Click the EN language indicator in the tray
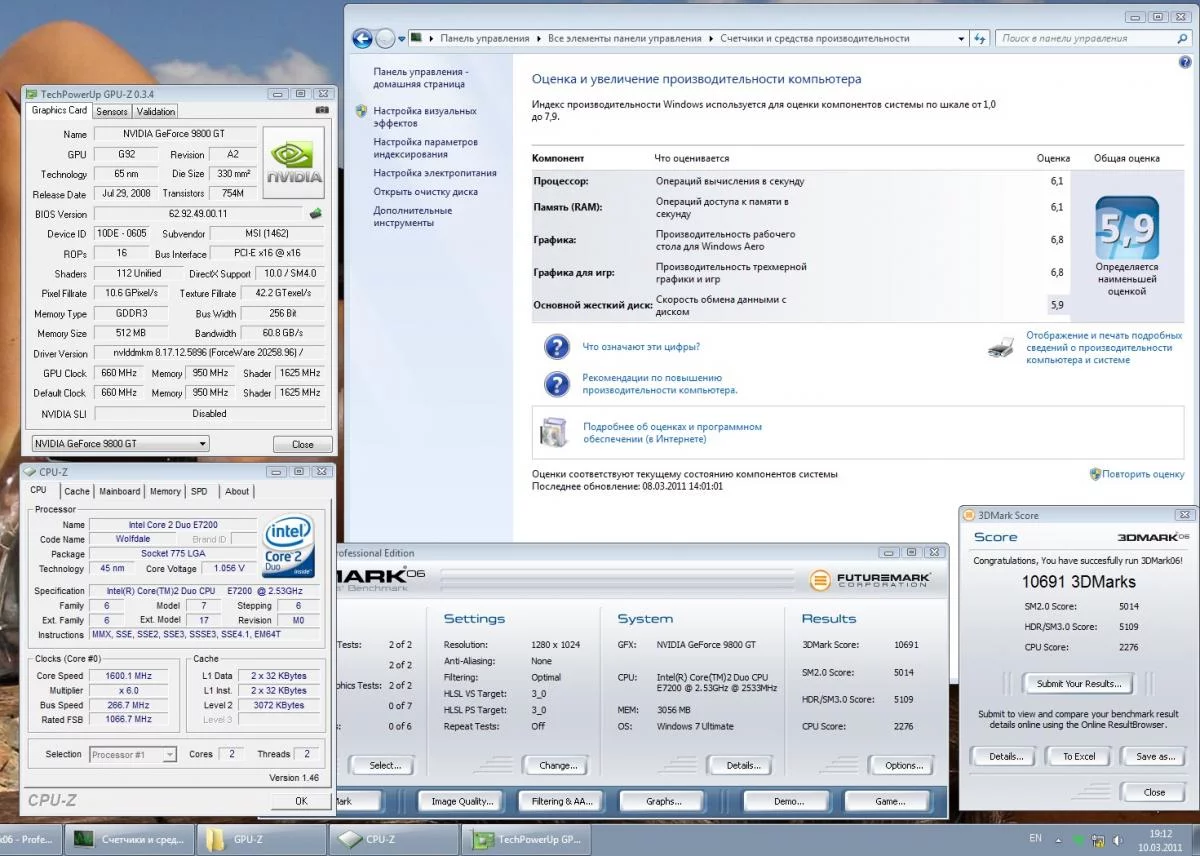The width and height of the screenshot is (1200, 856). (1035, 838)
